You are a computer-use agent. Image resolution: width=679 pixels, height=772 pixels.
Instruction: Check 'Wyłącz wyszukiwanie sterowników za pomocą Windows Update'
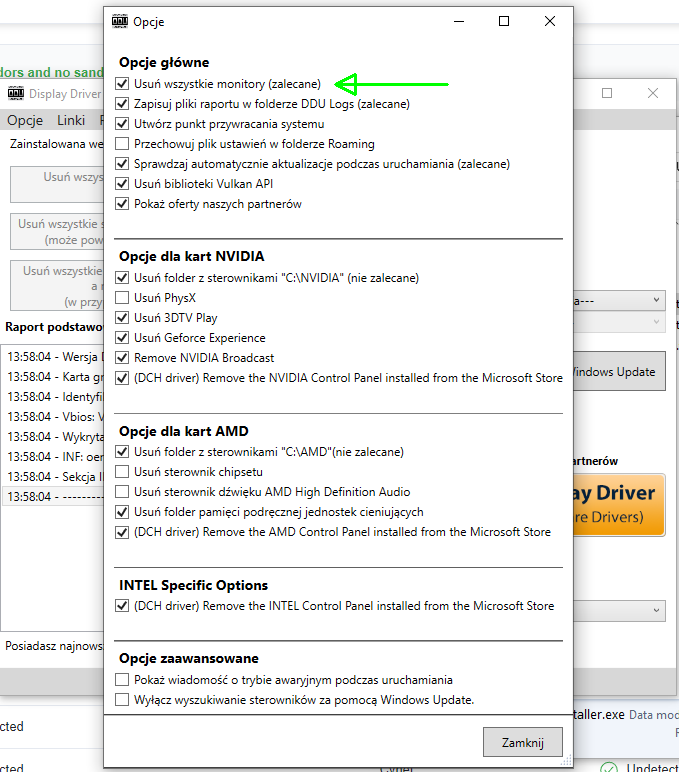122,700
